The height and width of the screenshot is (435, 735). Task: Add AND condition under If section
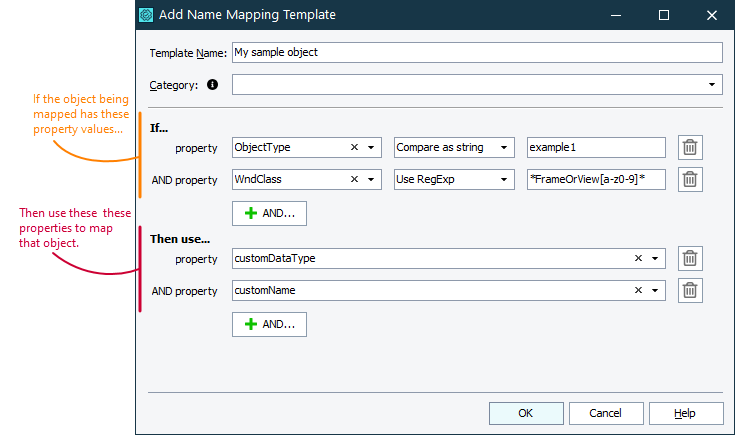pos(269,213)
